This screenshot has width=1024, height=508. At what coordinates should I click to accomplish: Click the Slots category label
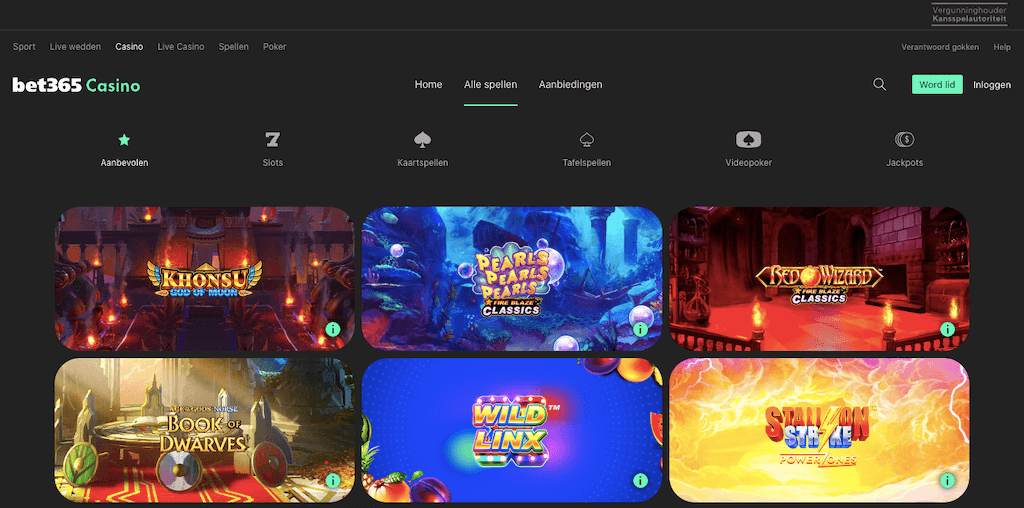click(272, 163)
